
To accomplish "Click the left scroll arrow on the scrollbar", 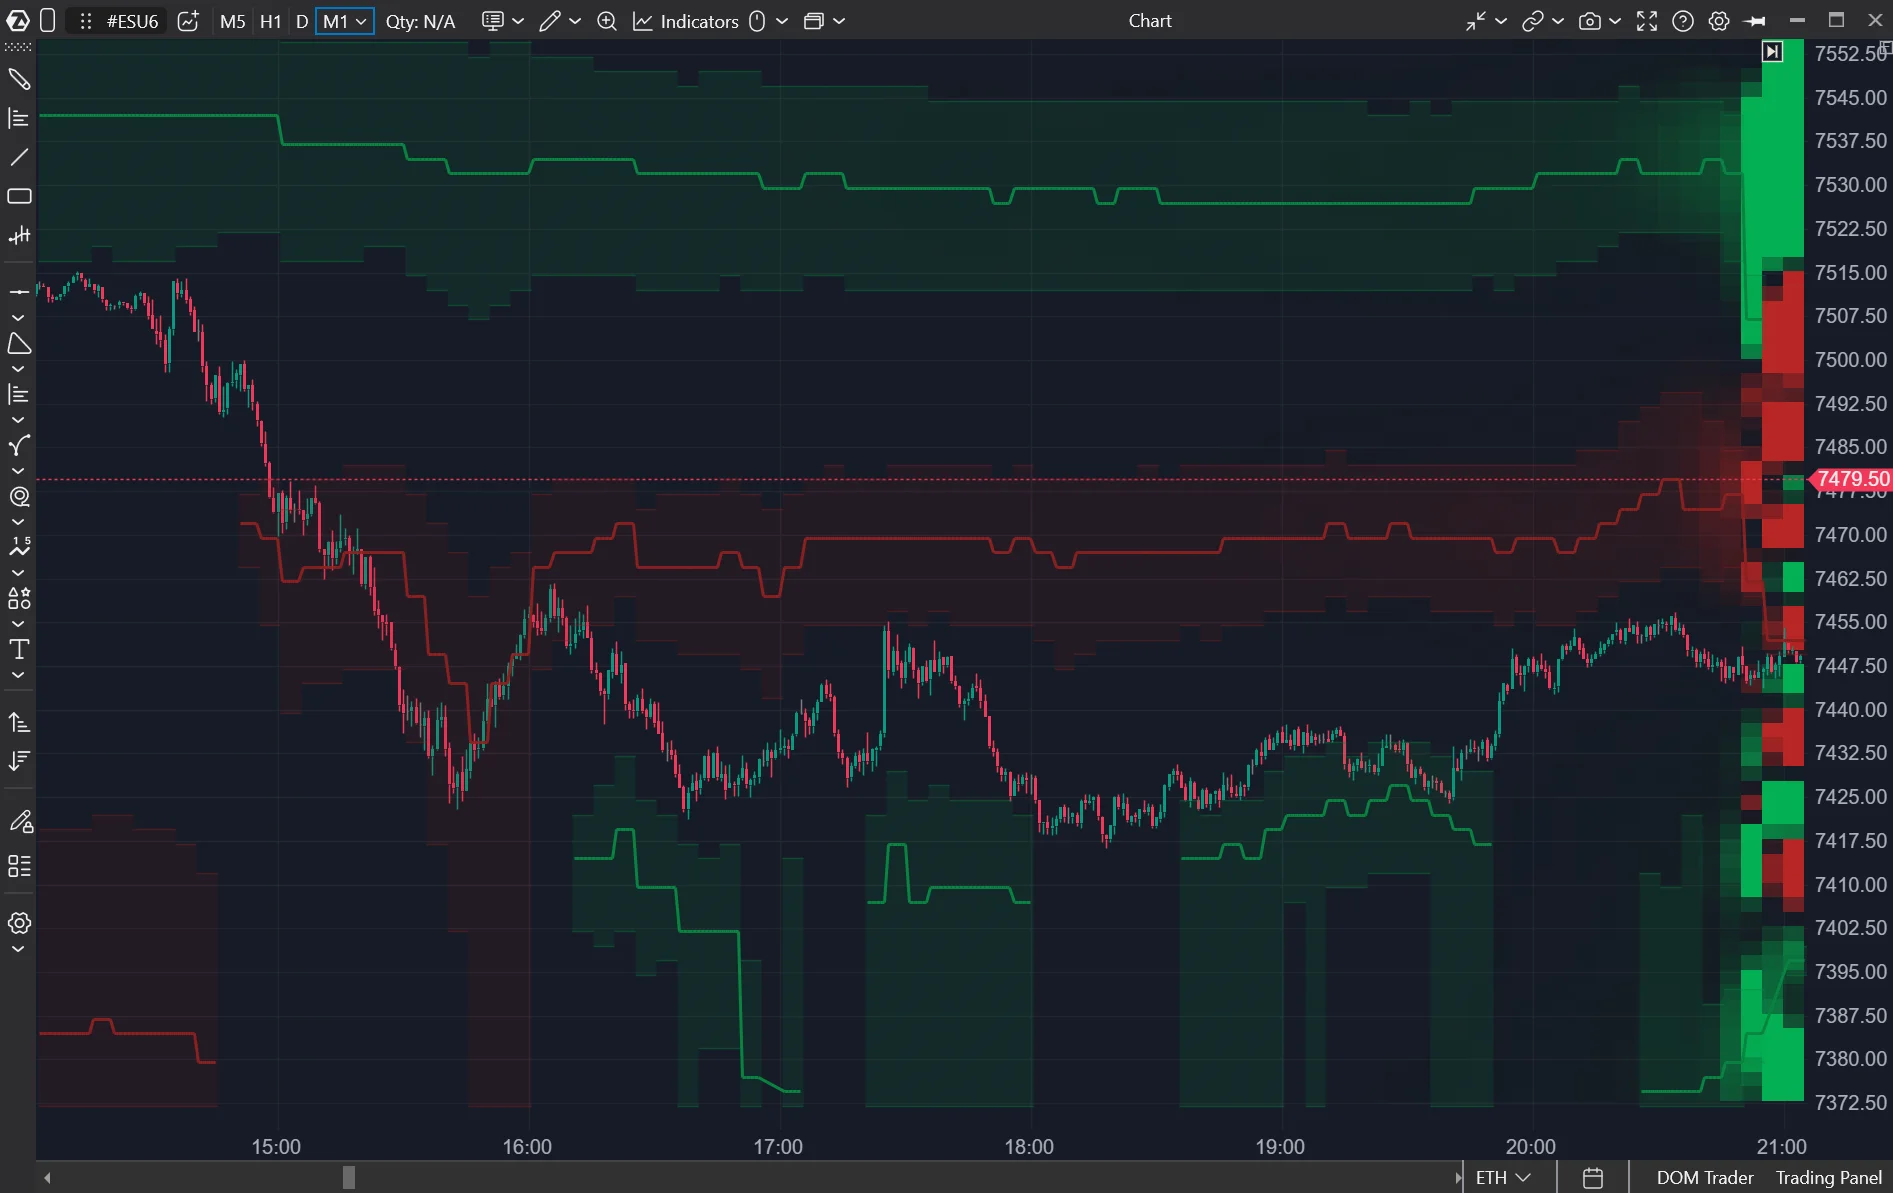I will pyautogui.click(x=47, y=1177).
